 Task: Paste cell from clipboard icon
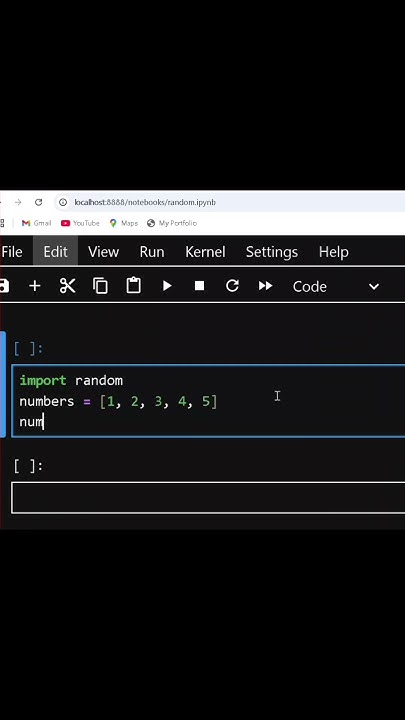point(133,286)
